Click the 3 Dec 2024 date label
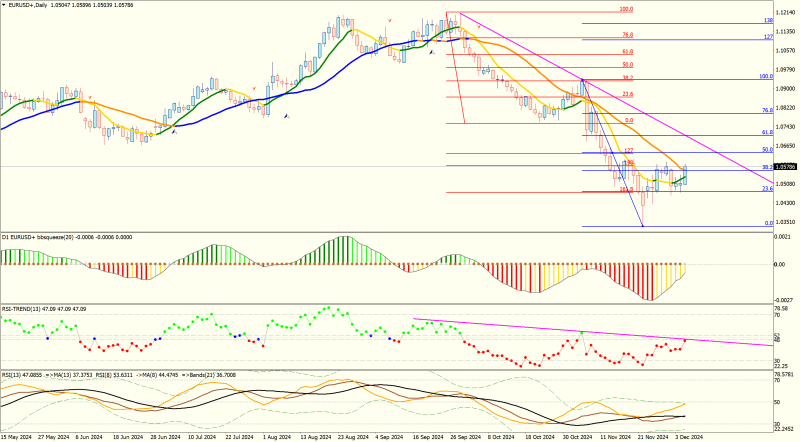Image resolution: width=800 pixels, height=442 pixels. click(x=689, y=437)
